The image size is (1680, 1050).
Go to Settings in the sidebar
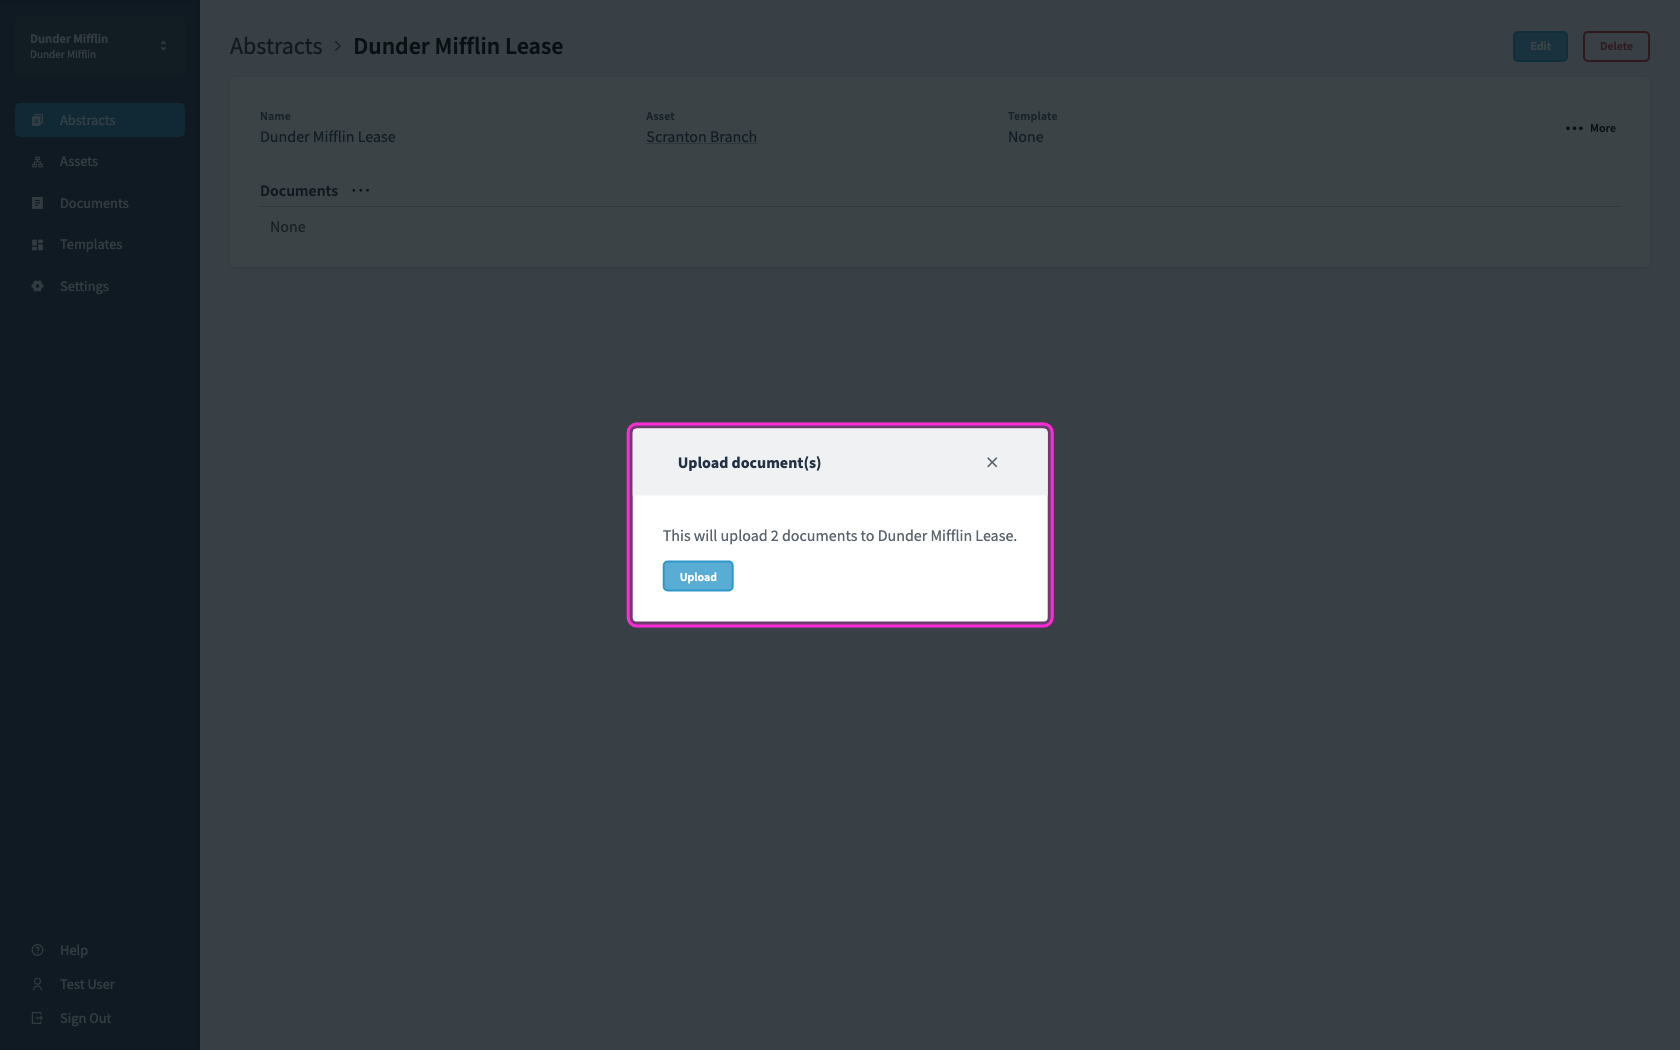click(100, 286)
